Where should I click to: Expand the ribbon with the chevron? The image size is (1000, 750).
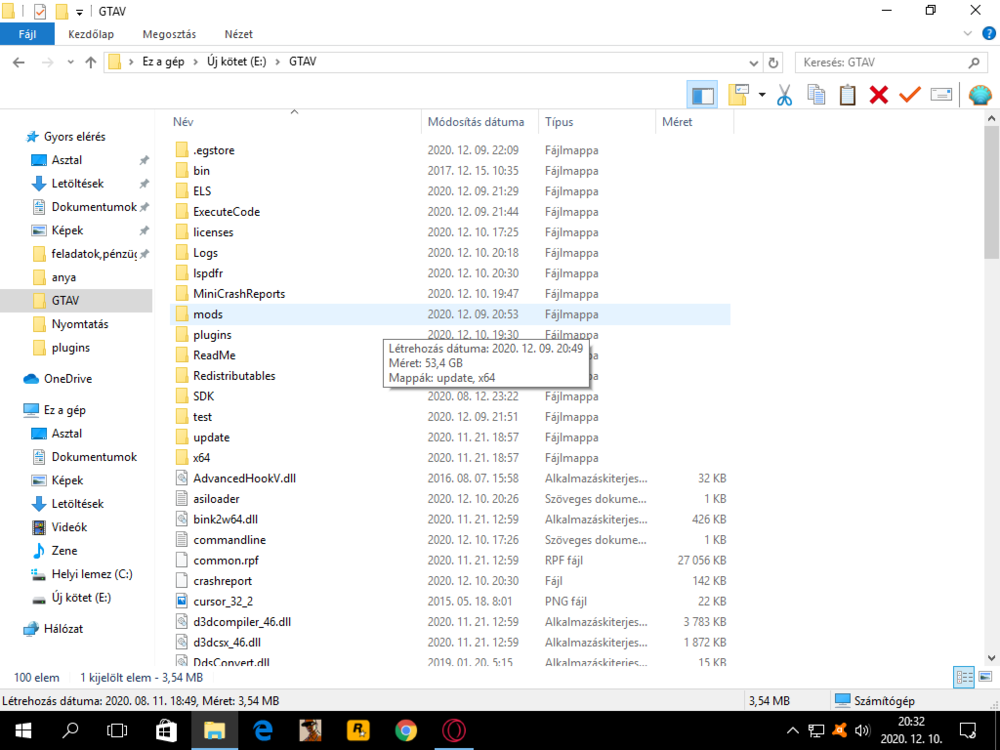click(967, 33)
